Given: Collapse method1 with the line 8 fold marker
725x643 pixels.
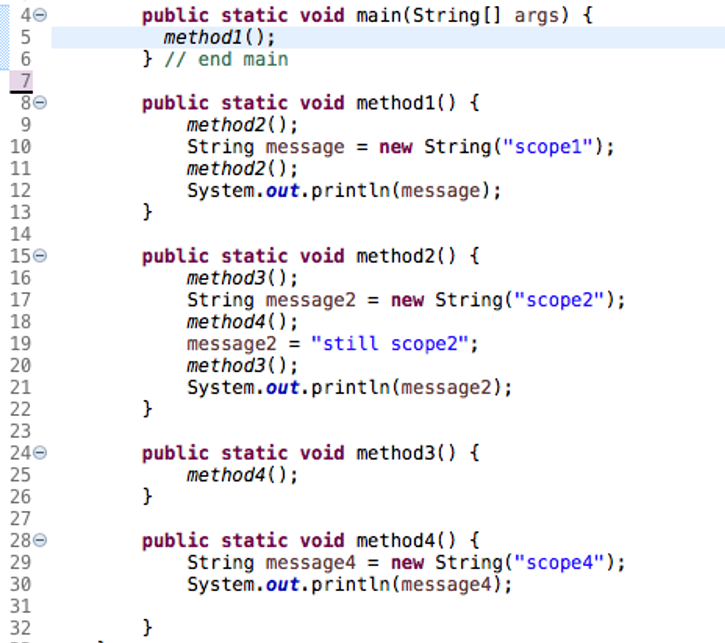Looking at the screenshot, I should click(40, 103).
